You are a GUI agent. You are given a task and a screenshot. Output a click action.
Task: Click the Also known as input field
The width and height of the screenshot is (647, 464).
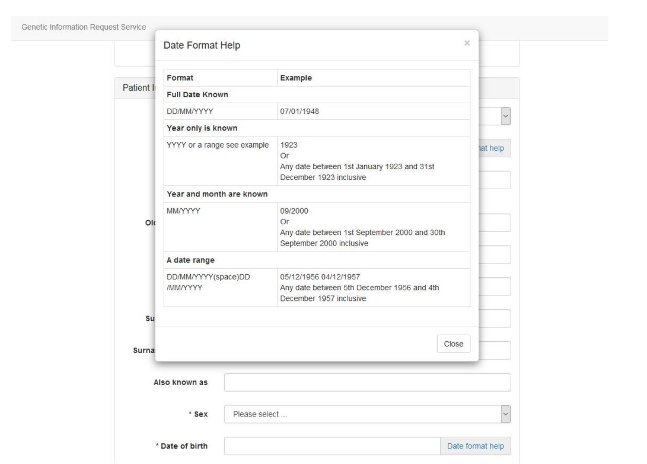click(x=367, y=382)
